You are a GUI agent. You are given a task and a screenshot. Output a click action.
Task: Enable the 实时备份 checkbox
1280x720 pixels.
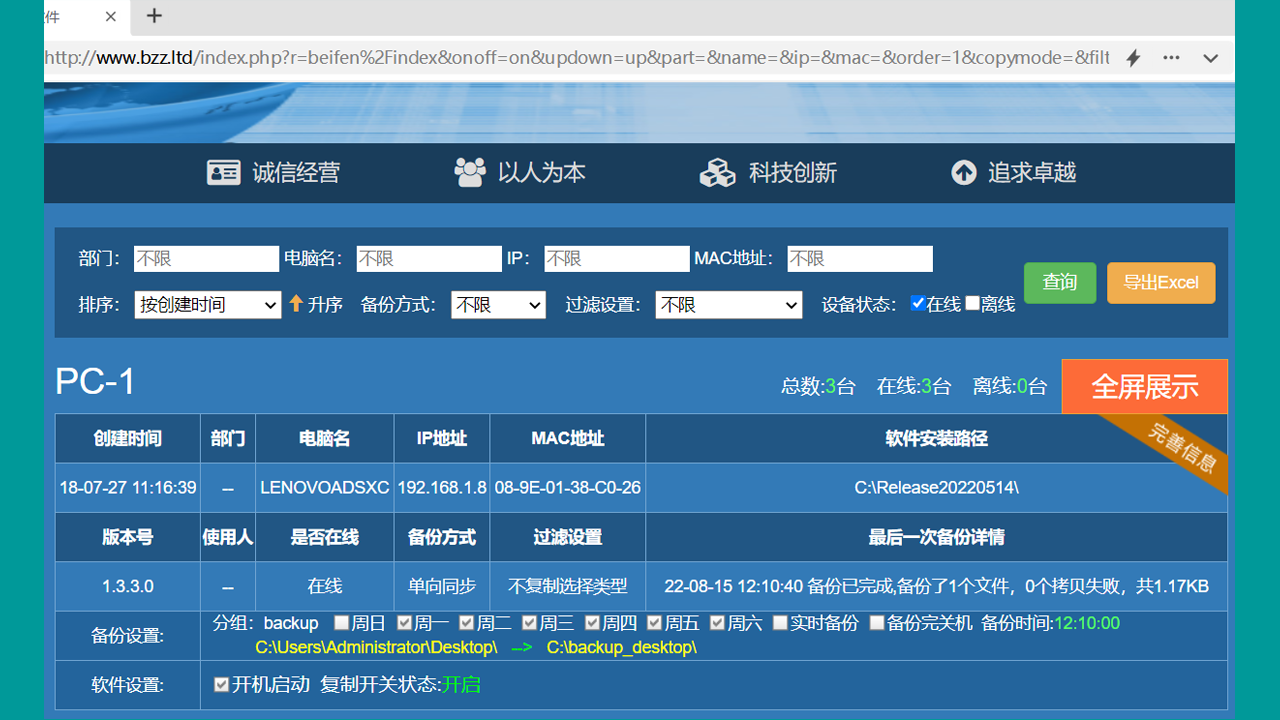pyautogui.click(x=779, y=622)
